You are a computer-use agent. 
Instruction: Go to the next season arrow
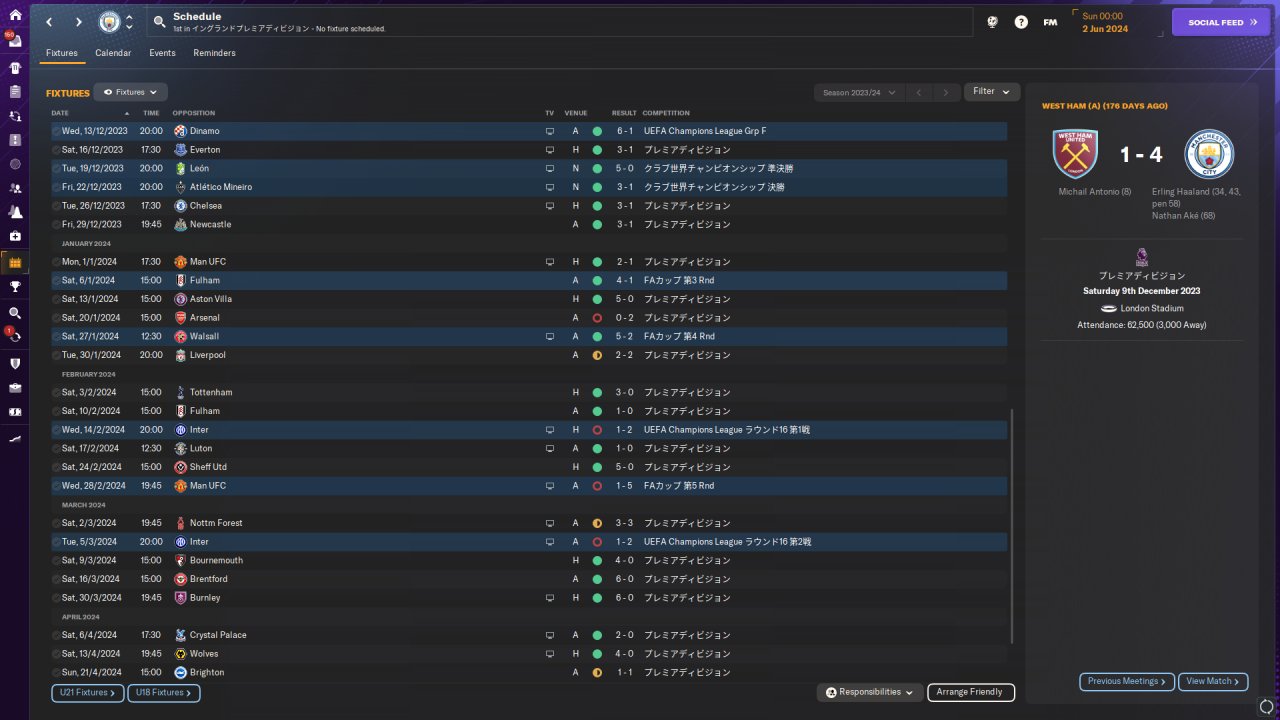coord(946,92)
